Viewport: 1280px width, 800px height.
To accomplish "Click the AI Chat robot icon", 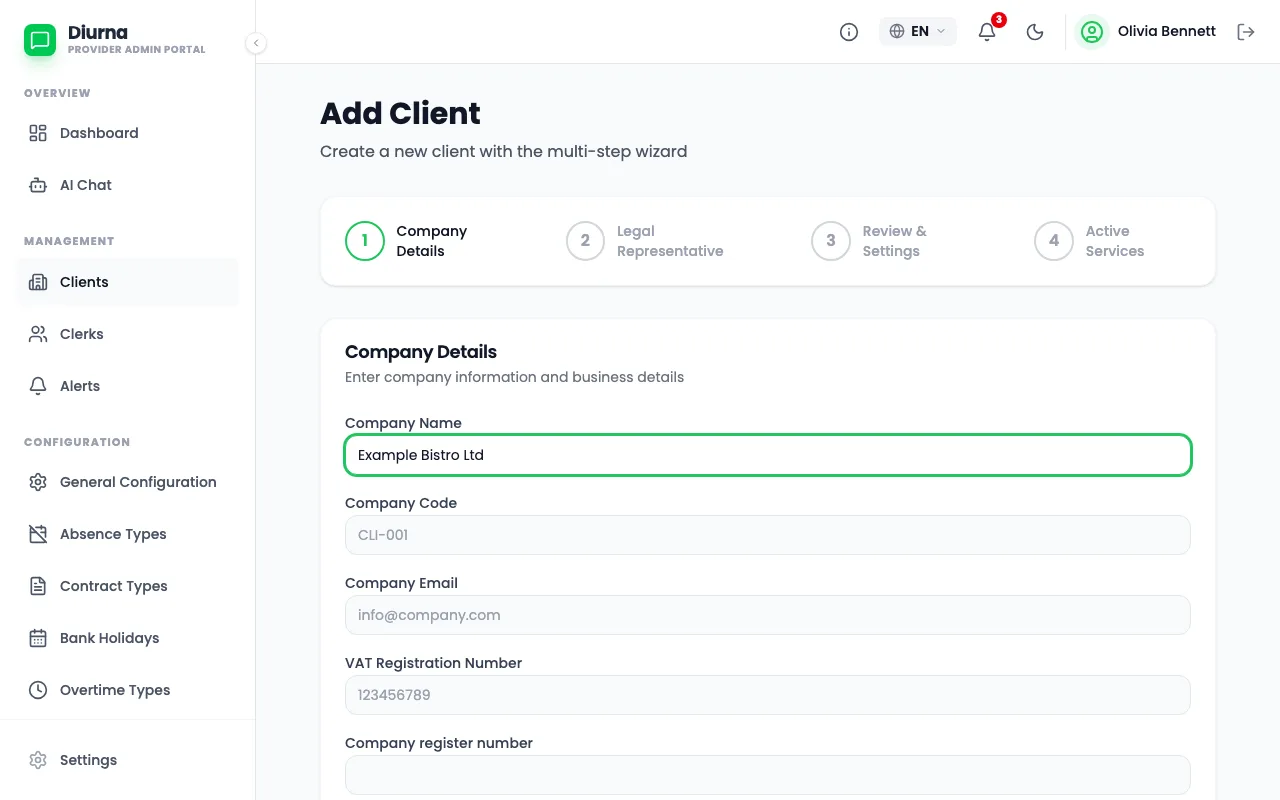I will (38, 185).
